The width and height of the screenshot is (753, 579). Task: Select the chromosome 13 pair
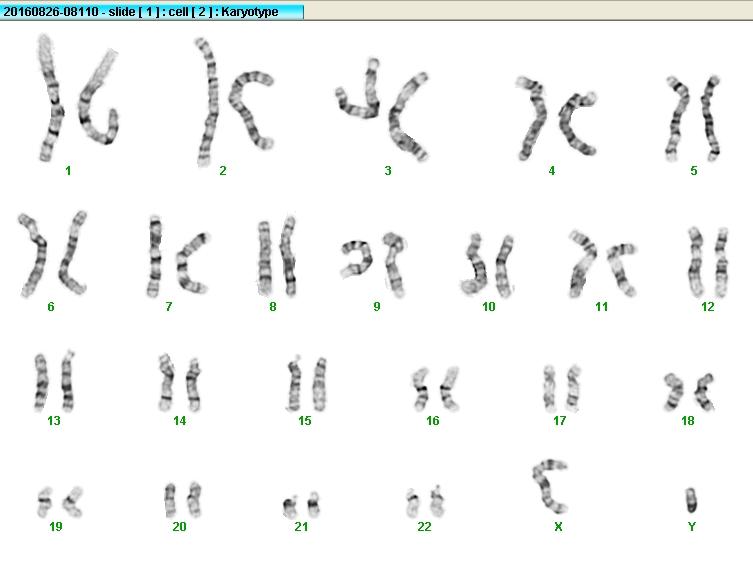[55, 381]
